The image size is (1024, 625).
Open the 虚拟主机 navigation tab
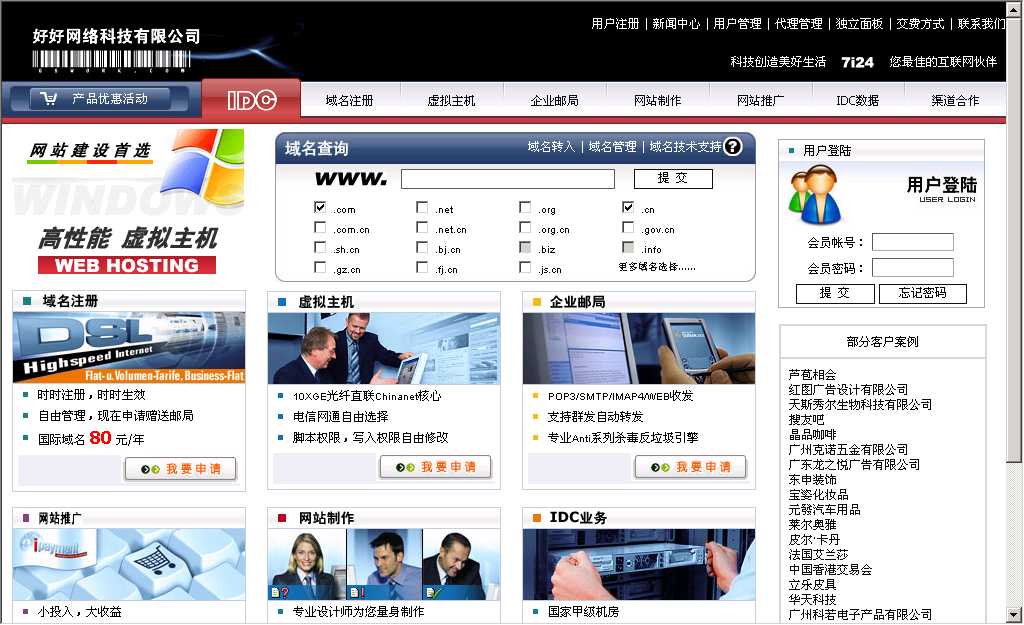[451, 101]
